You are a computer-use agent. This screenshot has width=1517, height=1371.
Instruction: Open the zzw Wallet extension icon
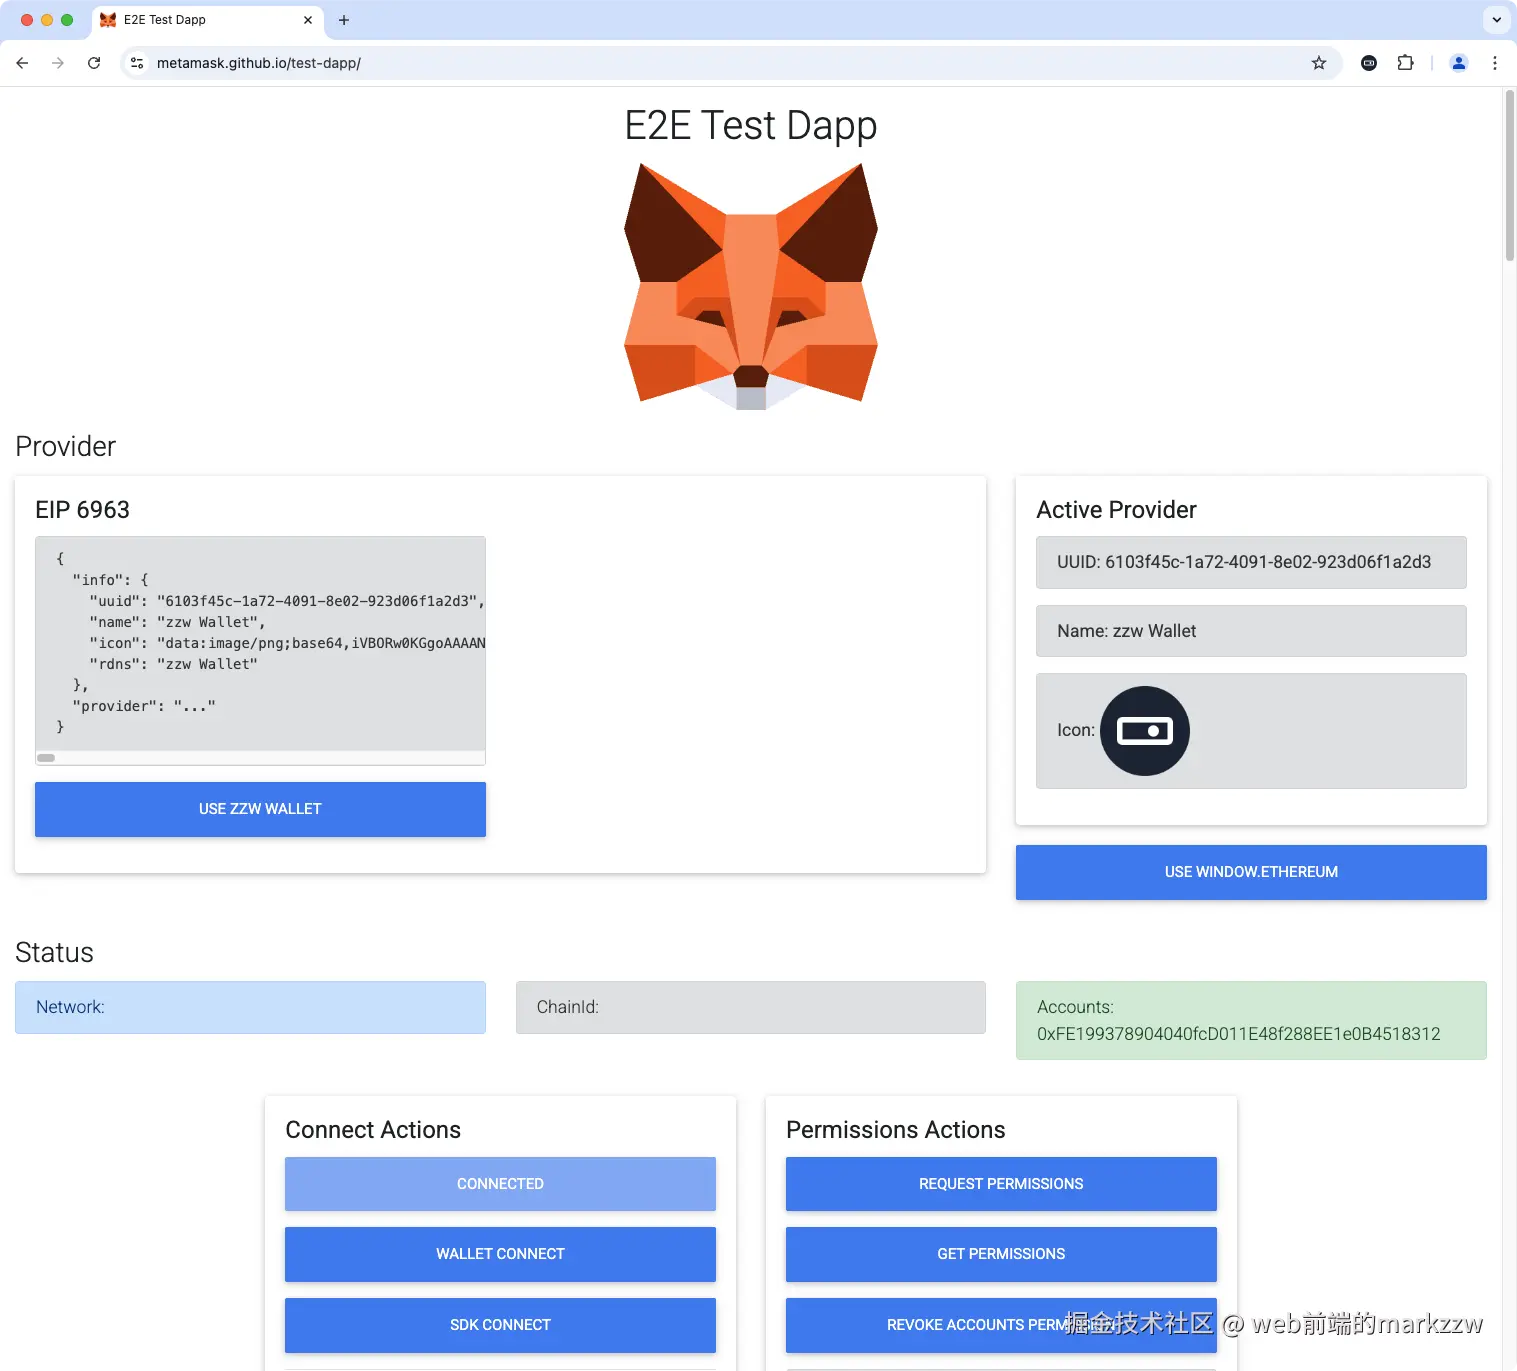1369,63
